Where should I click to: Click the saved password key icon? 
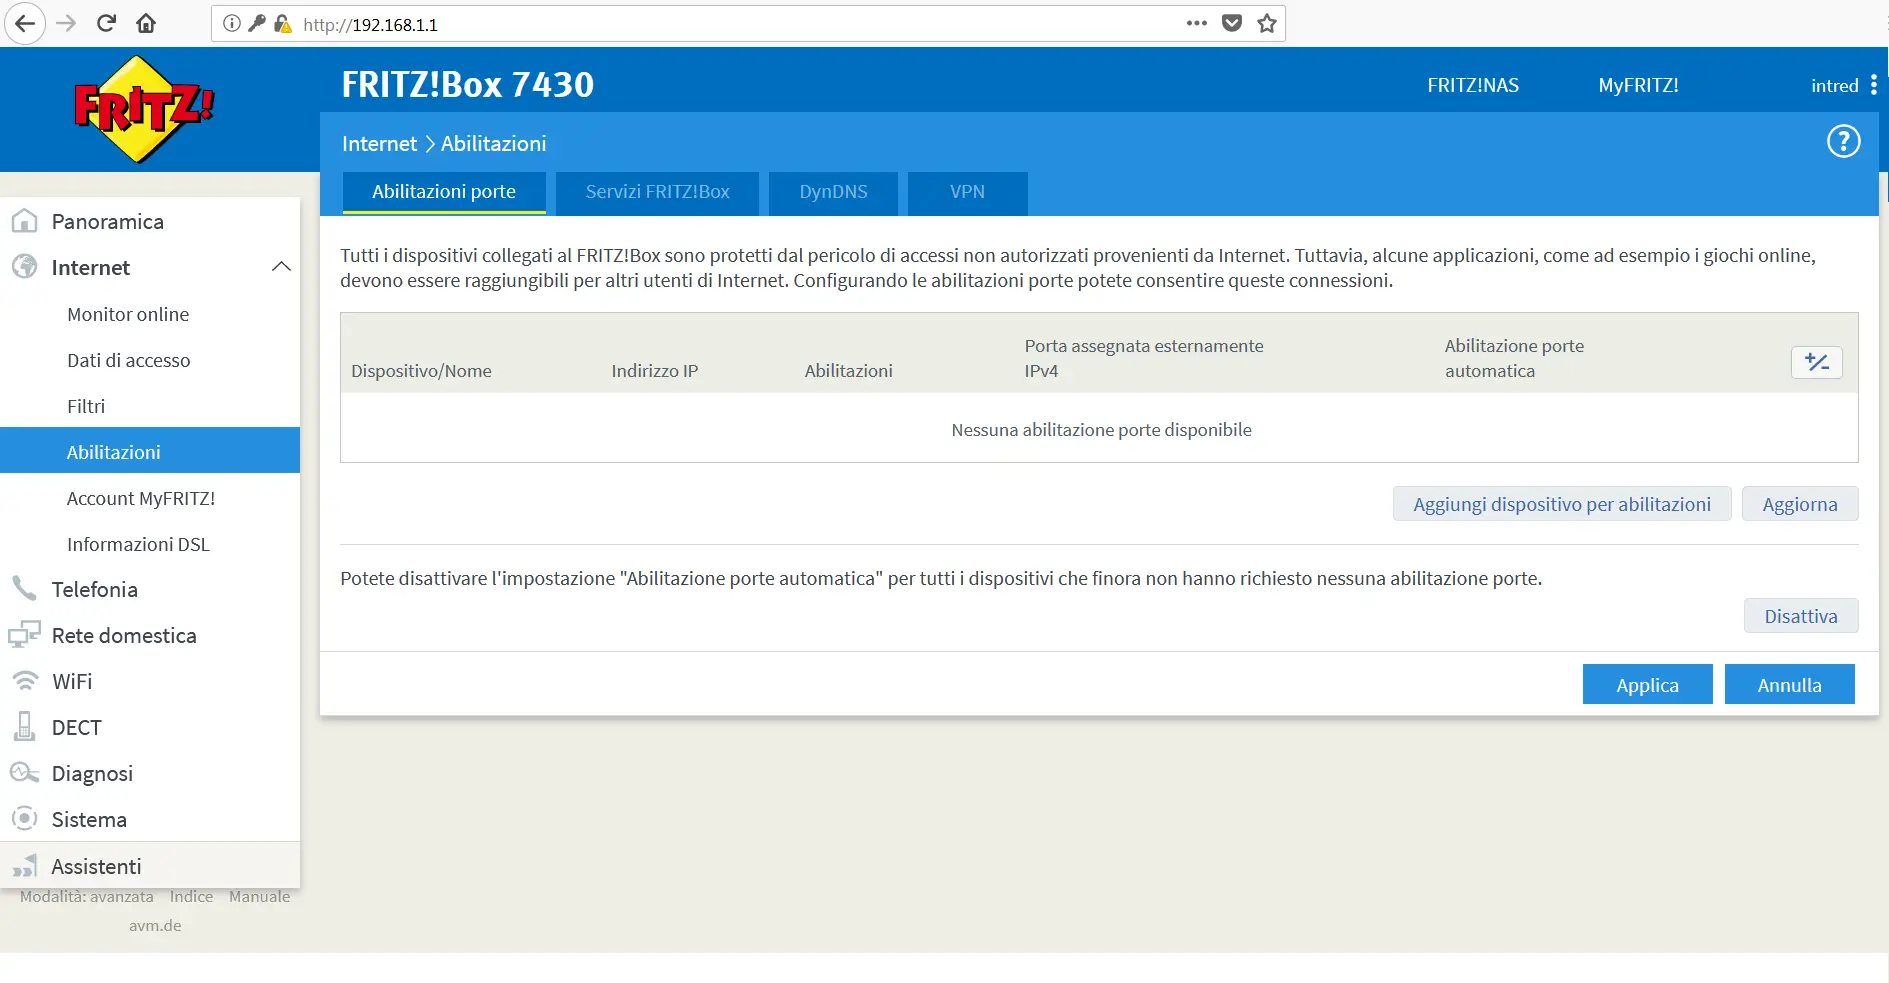(x=257, y=24)
